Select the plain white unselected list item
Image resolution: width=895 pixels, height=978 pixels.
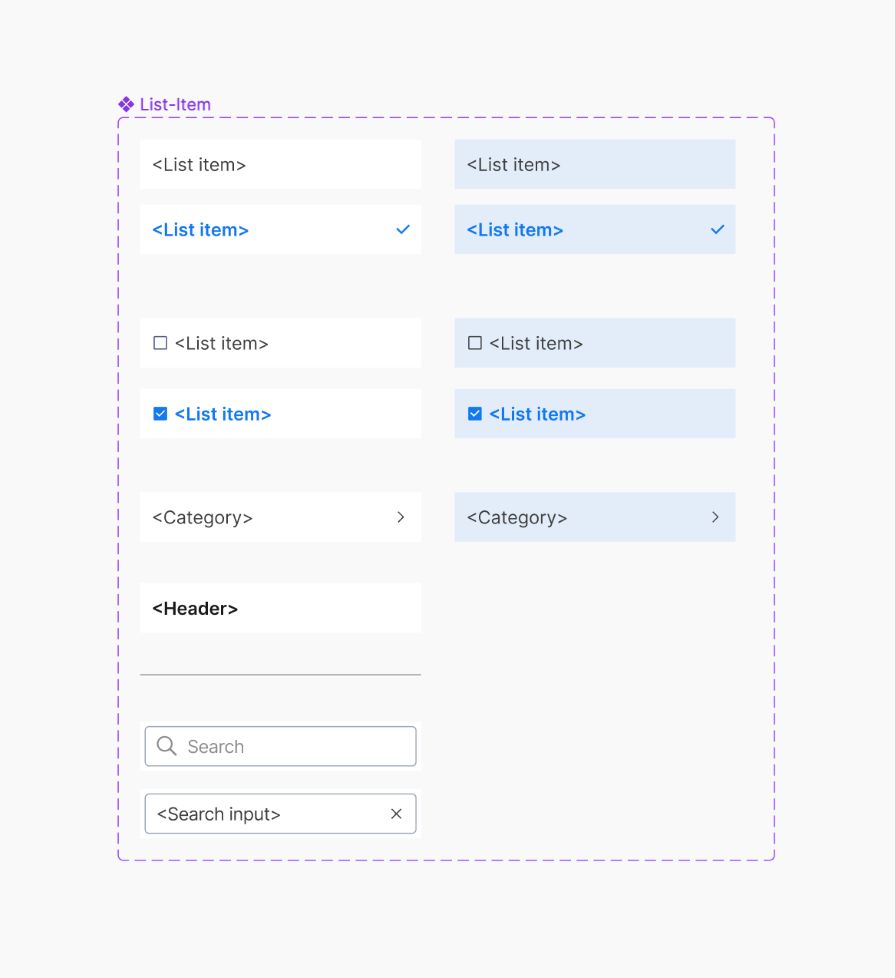point(280,165)
